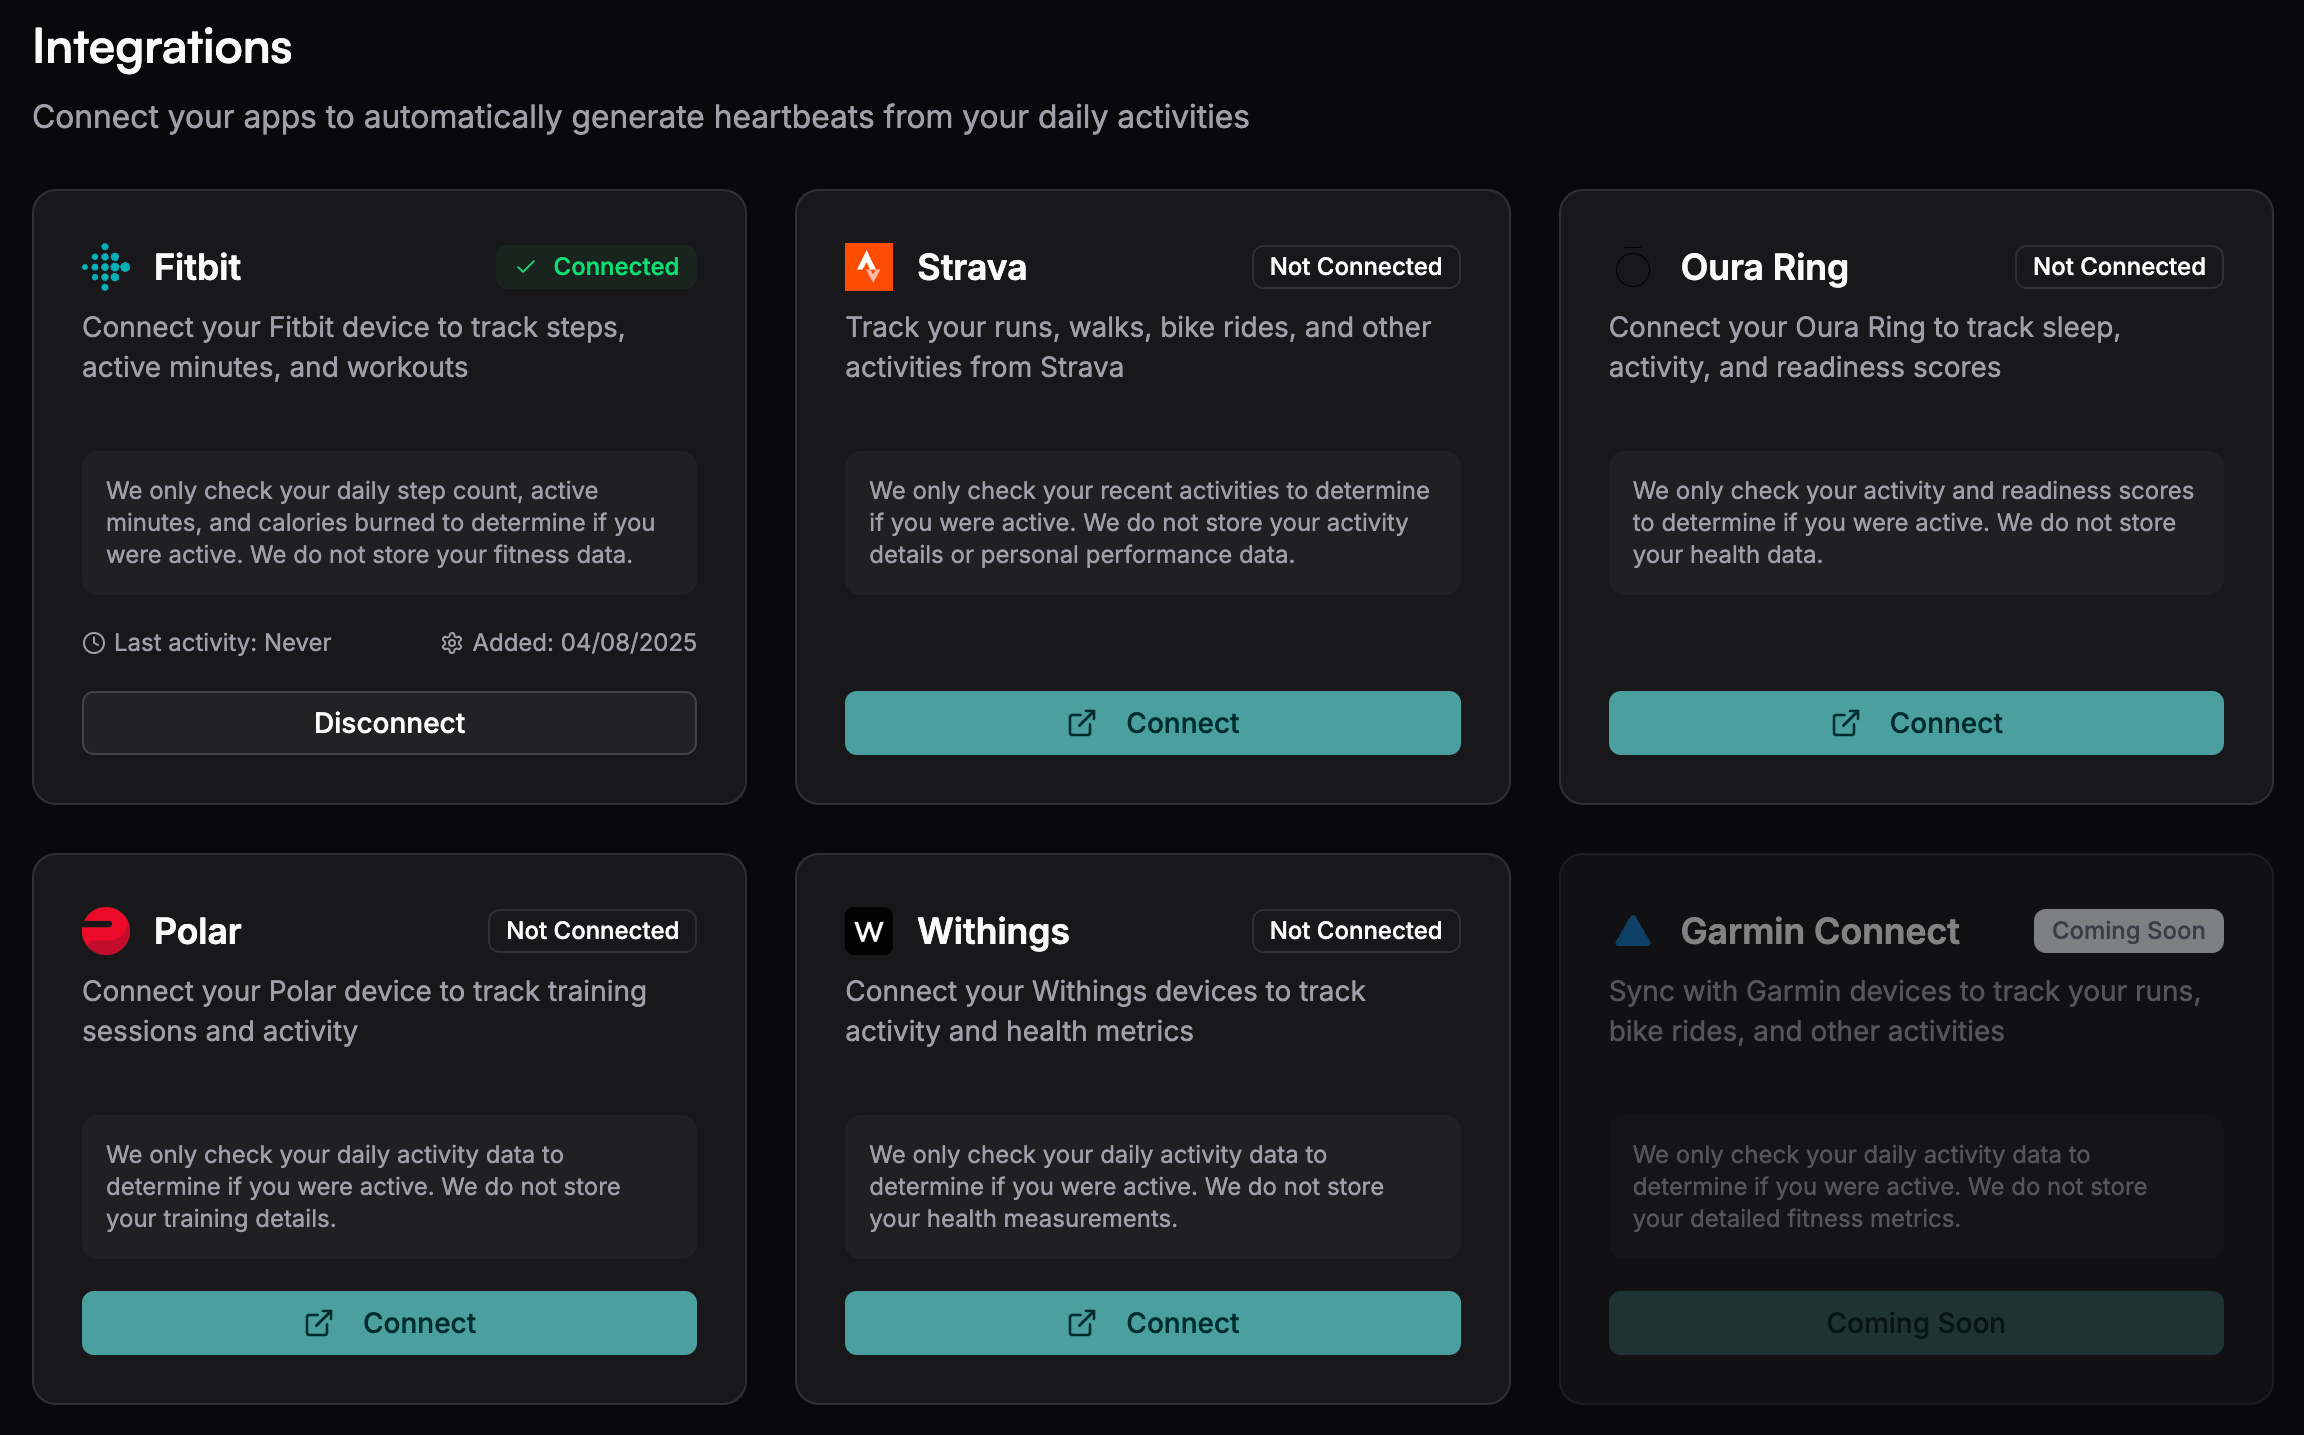This screenshot has width=2304, height=1435.
Task: Connect the Polar integration
Action: tap(389, 1323)
